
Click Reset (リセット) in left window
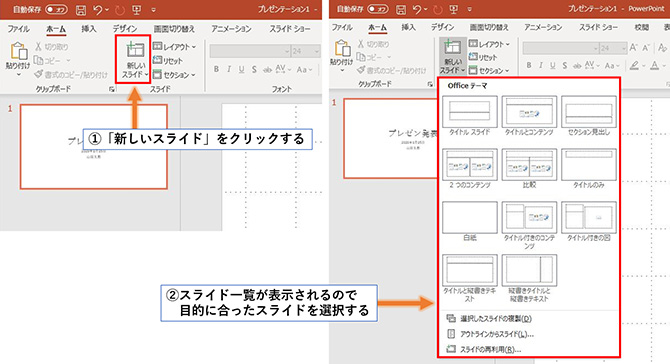(x=168, y=61)
